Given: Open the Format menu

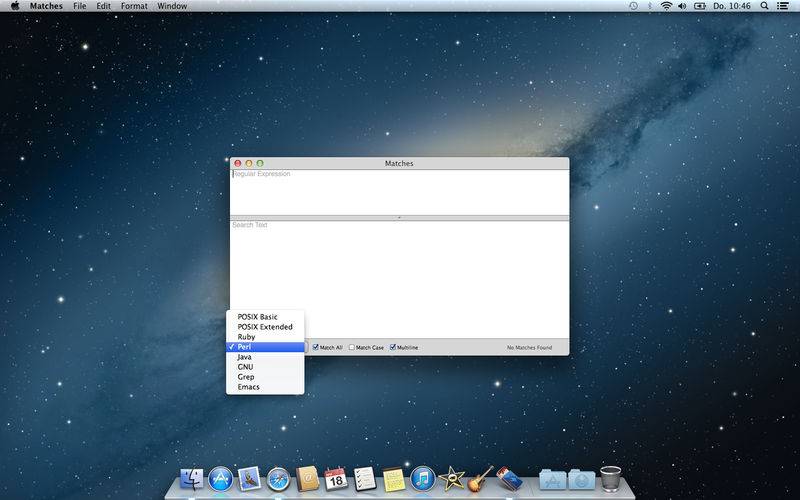Looking at the screenshot, I should (x=134, y=6).
